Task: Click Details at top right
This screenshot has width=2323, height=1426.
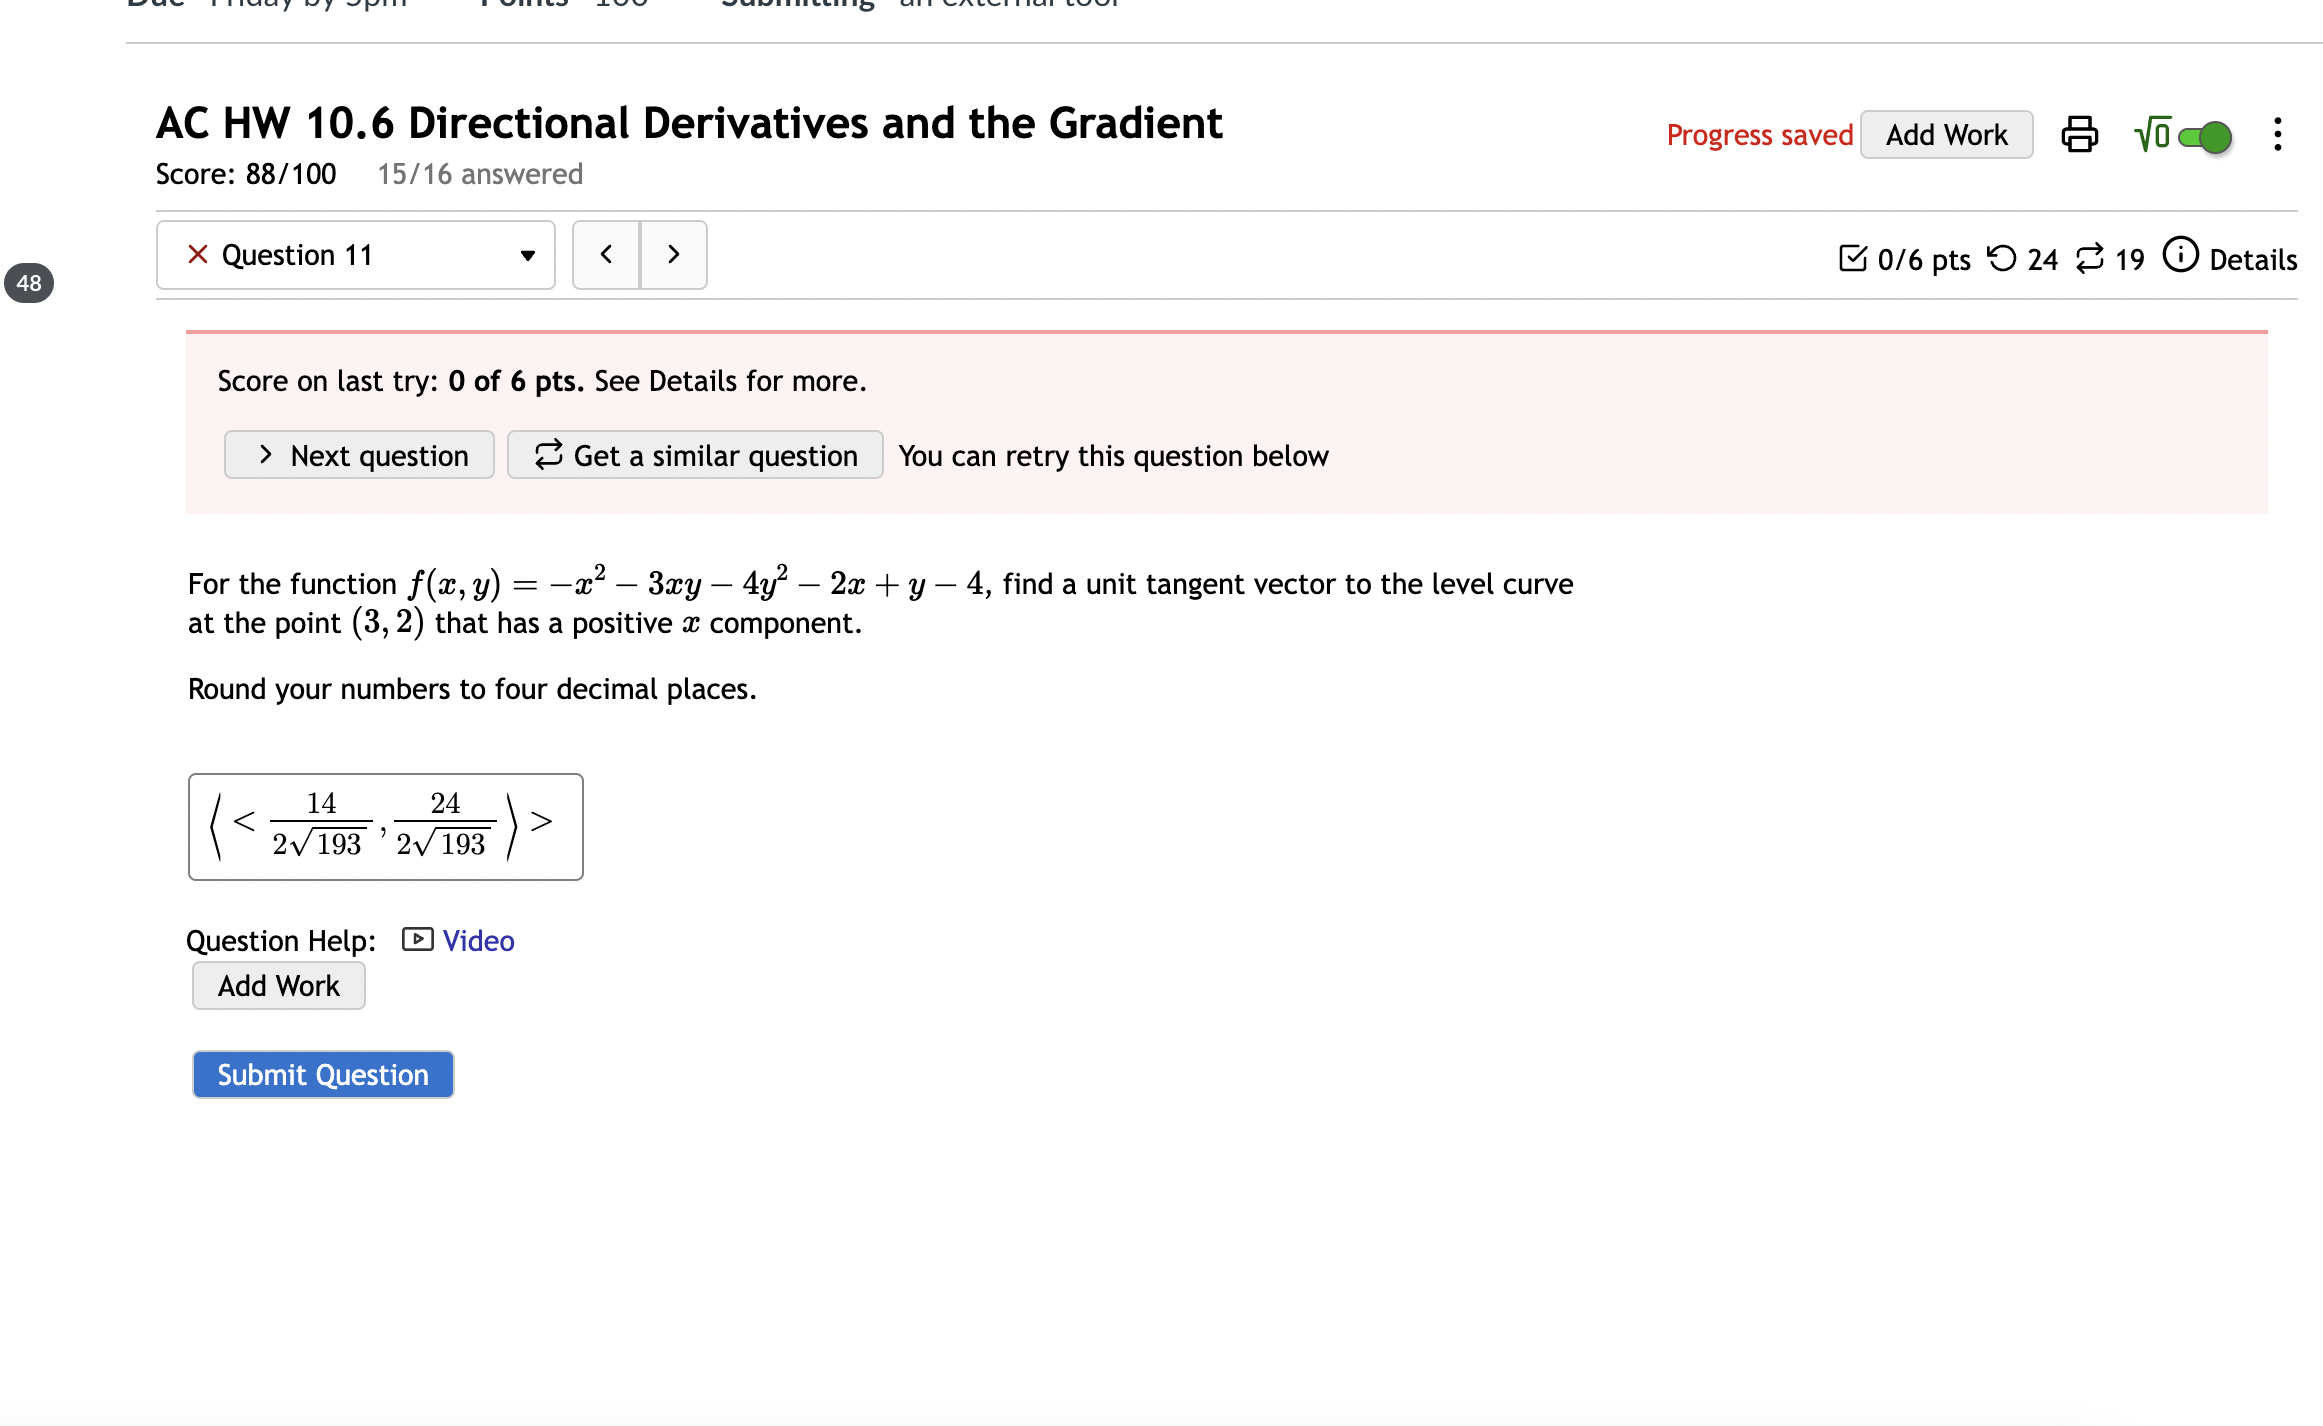Action: [x=2253, y=259]
